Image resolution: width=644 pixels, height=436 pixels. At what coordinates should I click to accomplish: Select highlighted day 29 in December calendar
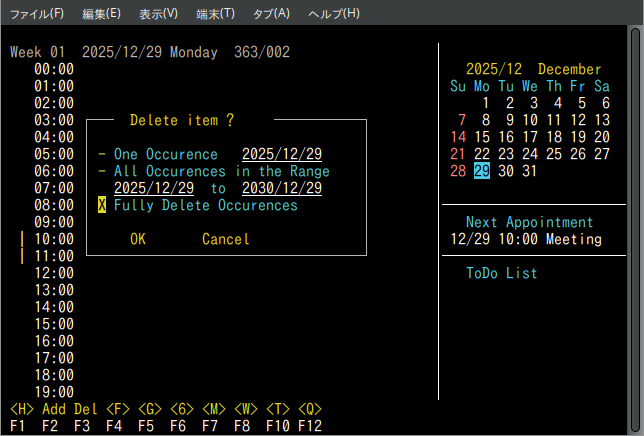tap(482, 171)
